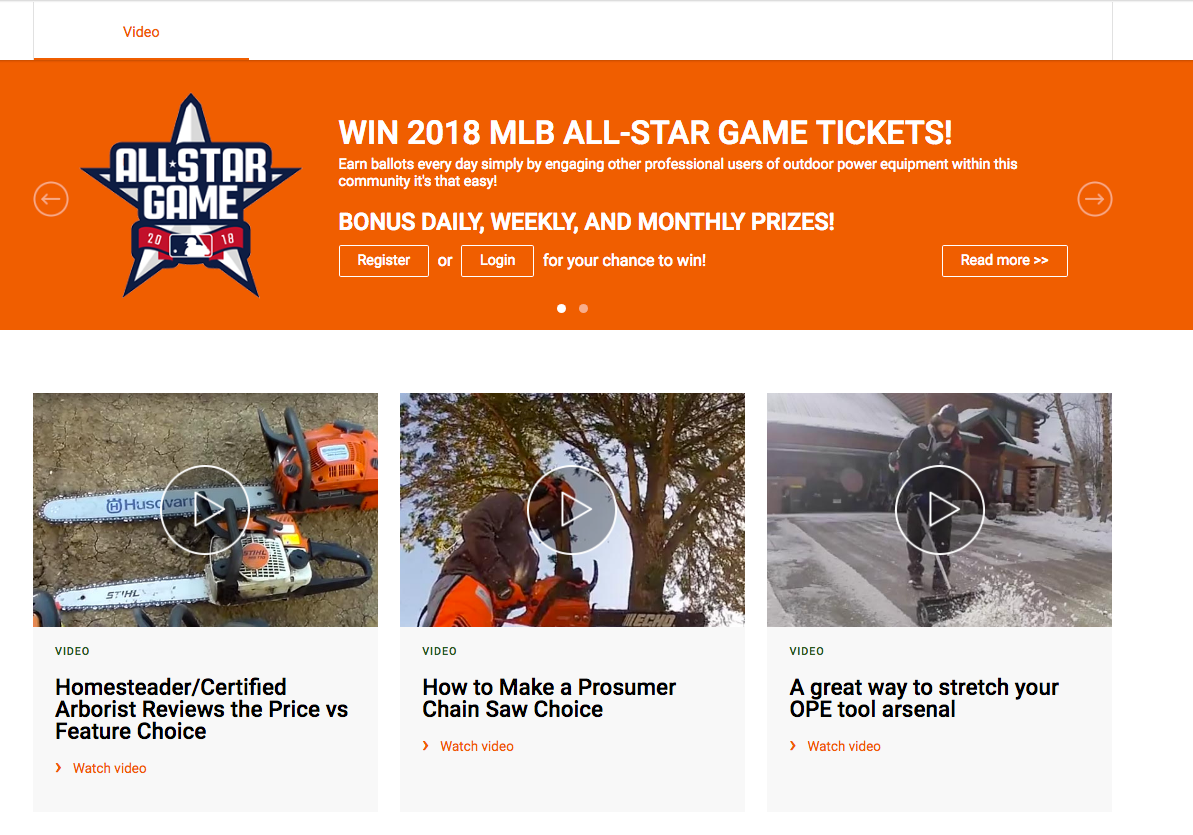This screenshot has width=1193, height=835.
Task: Play the snow sweeping video
Action: point(940,510)
